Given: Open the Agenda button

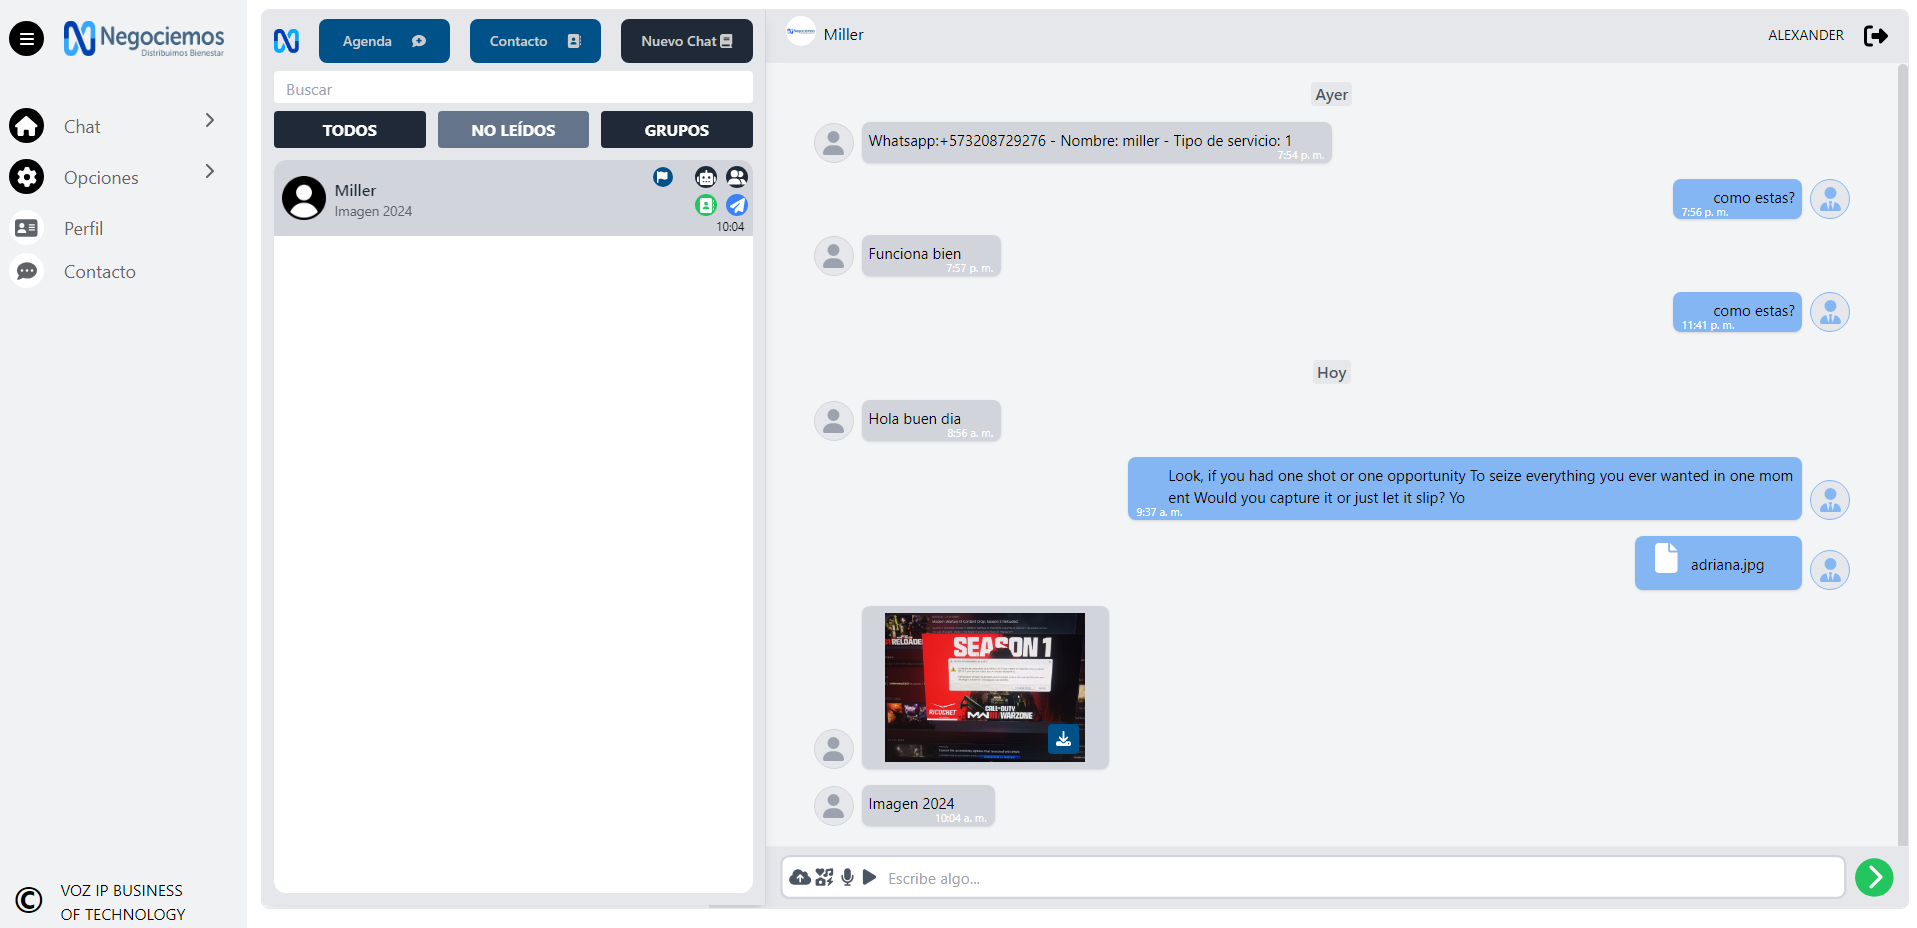Looking at the screenshot, I should [x=384, y=41].
